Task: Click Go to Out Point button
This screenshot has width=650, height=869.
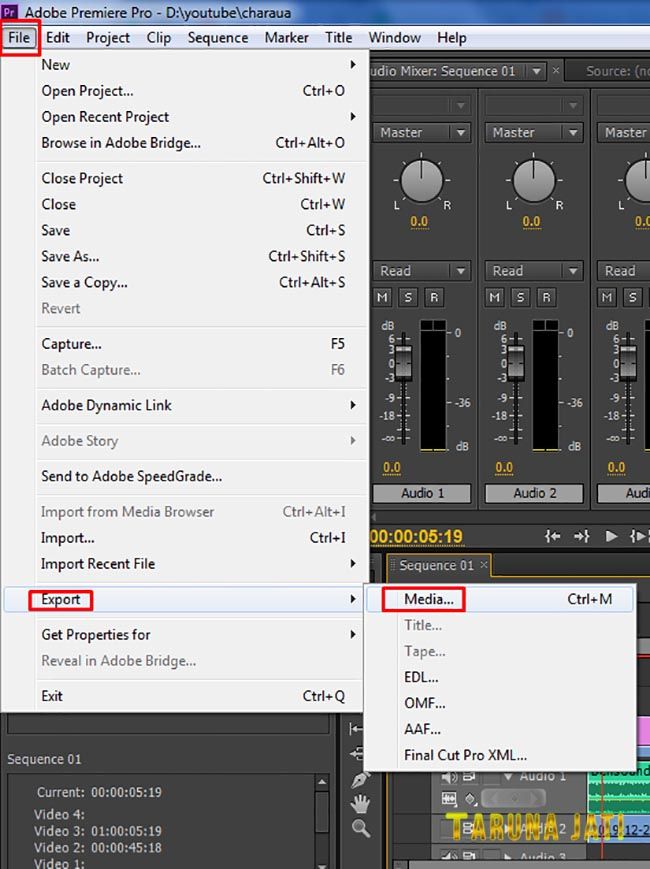Action: (x=581, y=536)
